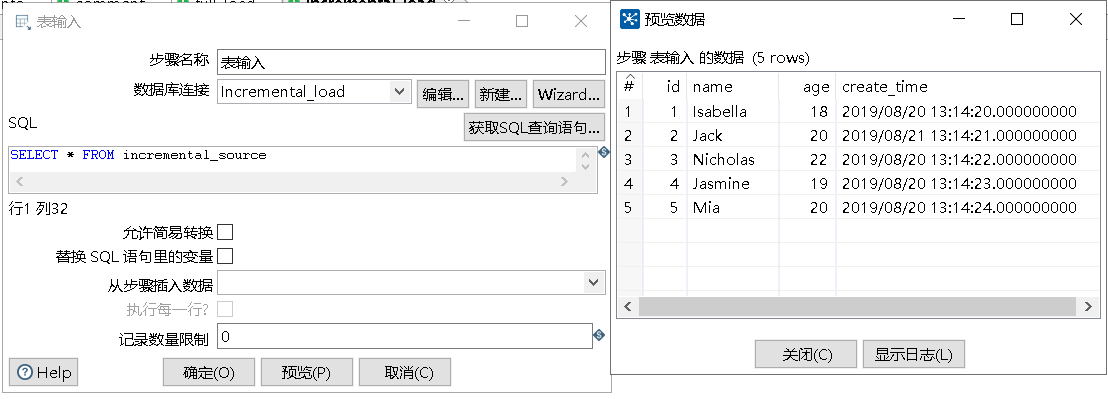
Task: Open the connection Wizard... button
Action: (x=569, y=94)
